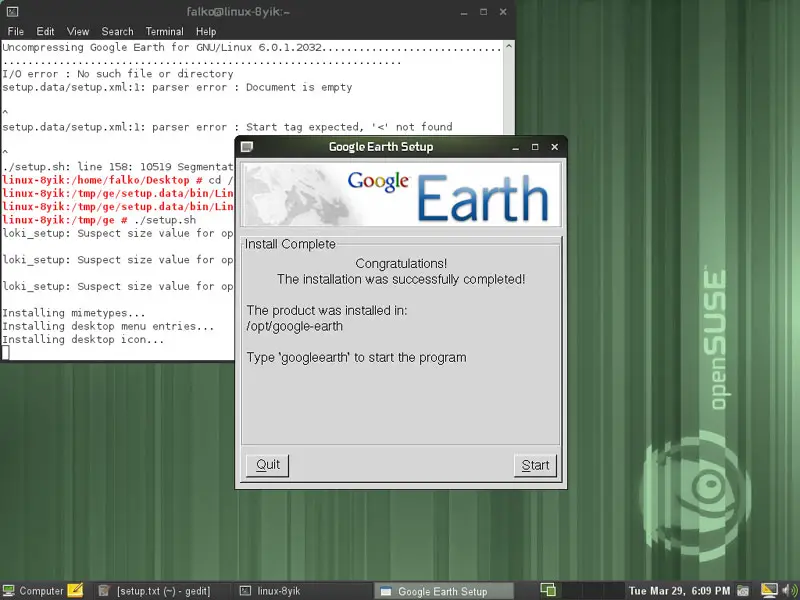Click the network monitor tray icon

coord(769,590)
